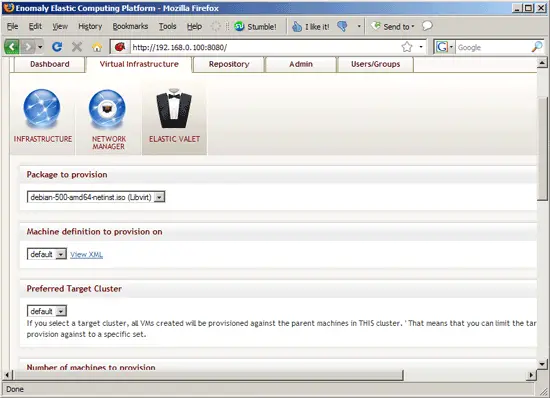Open the machine definition default dropdown
The width and height of the screenshot is (550, 398).
coord(47,254)
